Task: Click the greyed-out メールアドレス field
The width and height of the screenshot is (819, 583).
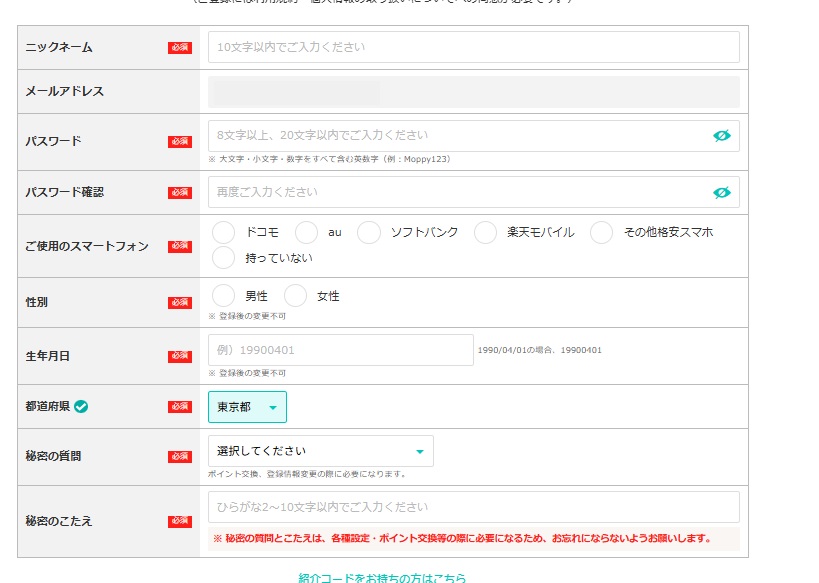Action: pyautogui.click(x=473, y=92)
